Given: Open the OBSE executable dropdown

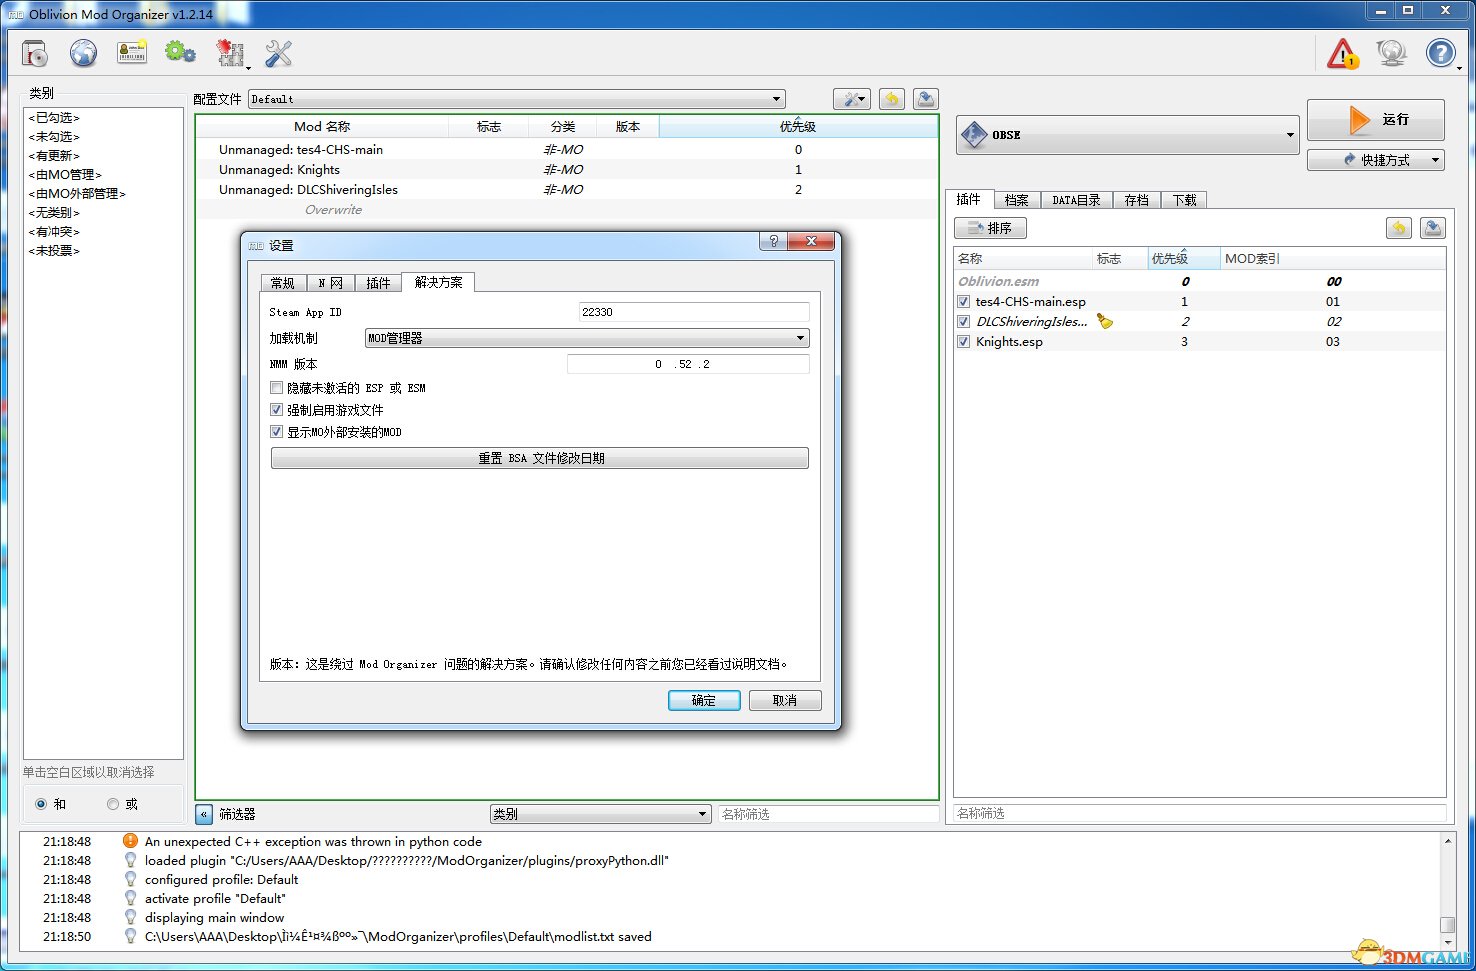Looking at the screenshot, I should [1127, 134].
